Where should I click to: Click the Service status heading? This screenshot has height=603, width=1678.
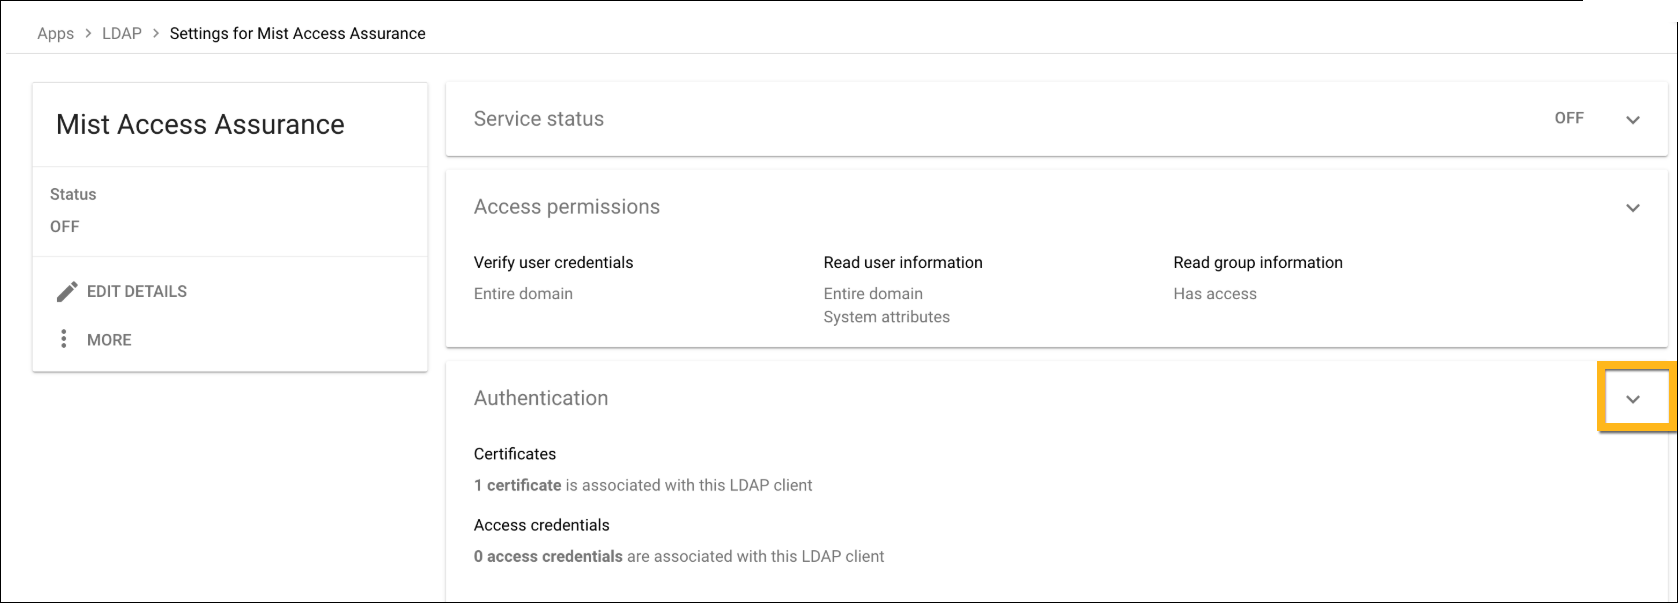[538, 119]
